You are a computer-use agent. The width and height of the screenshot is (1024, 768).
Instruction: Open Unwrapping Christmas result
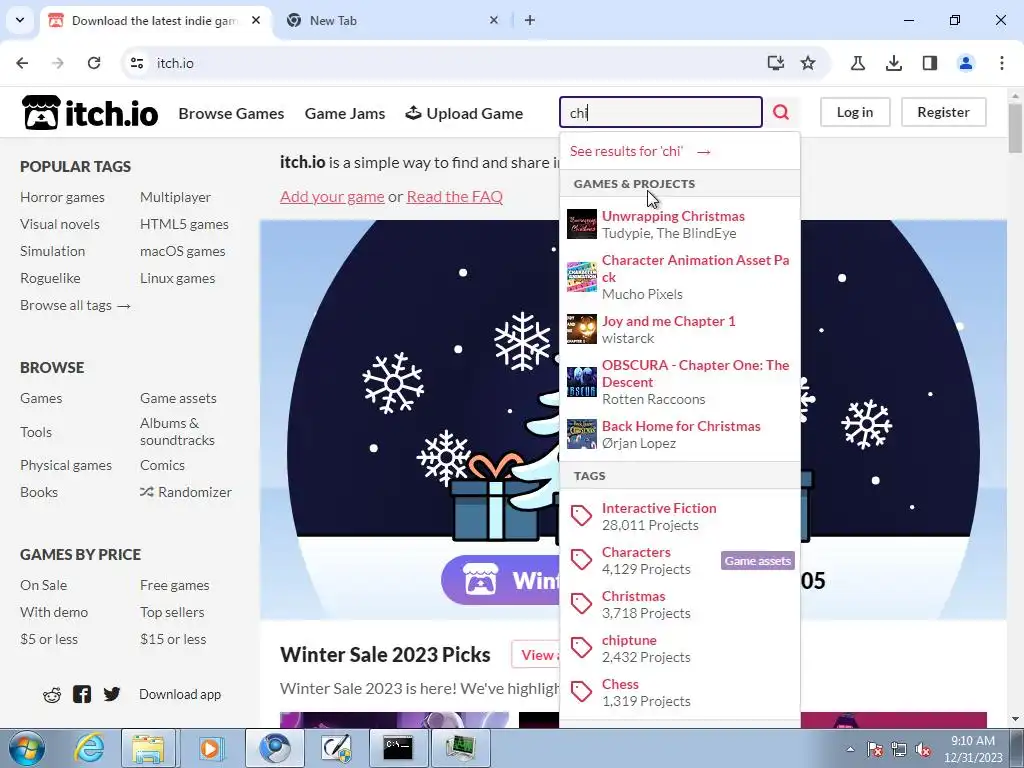(680, 224)
